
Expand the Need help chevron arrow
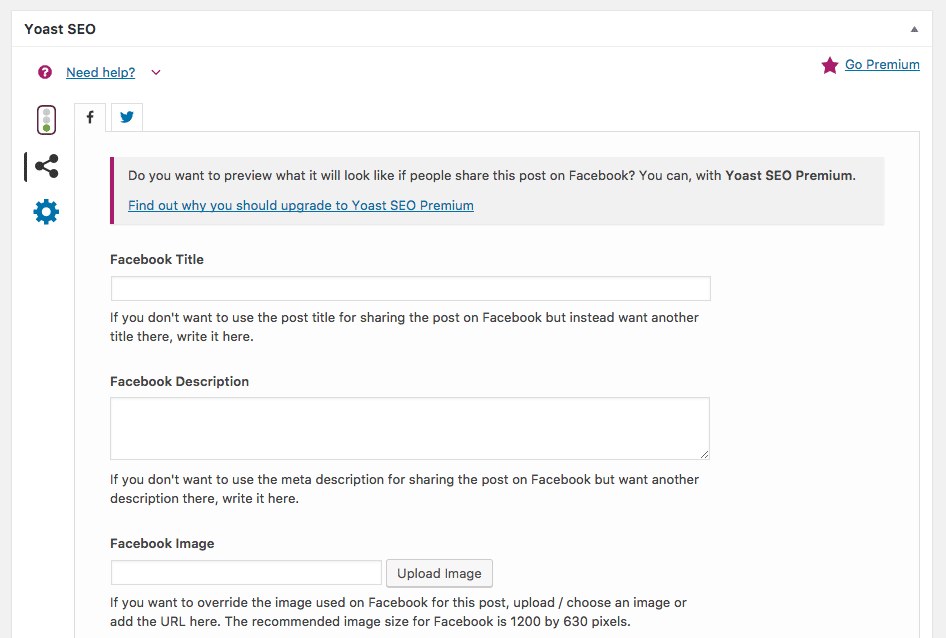pos(156,72)
